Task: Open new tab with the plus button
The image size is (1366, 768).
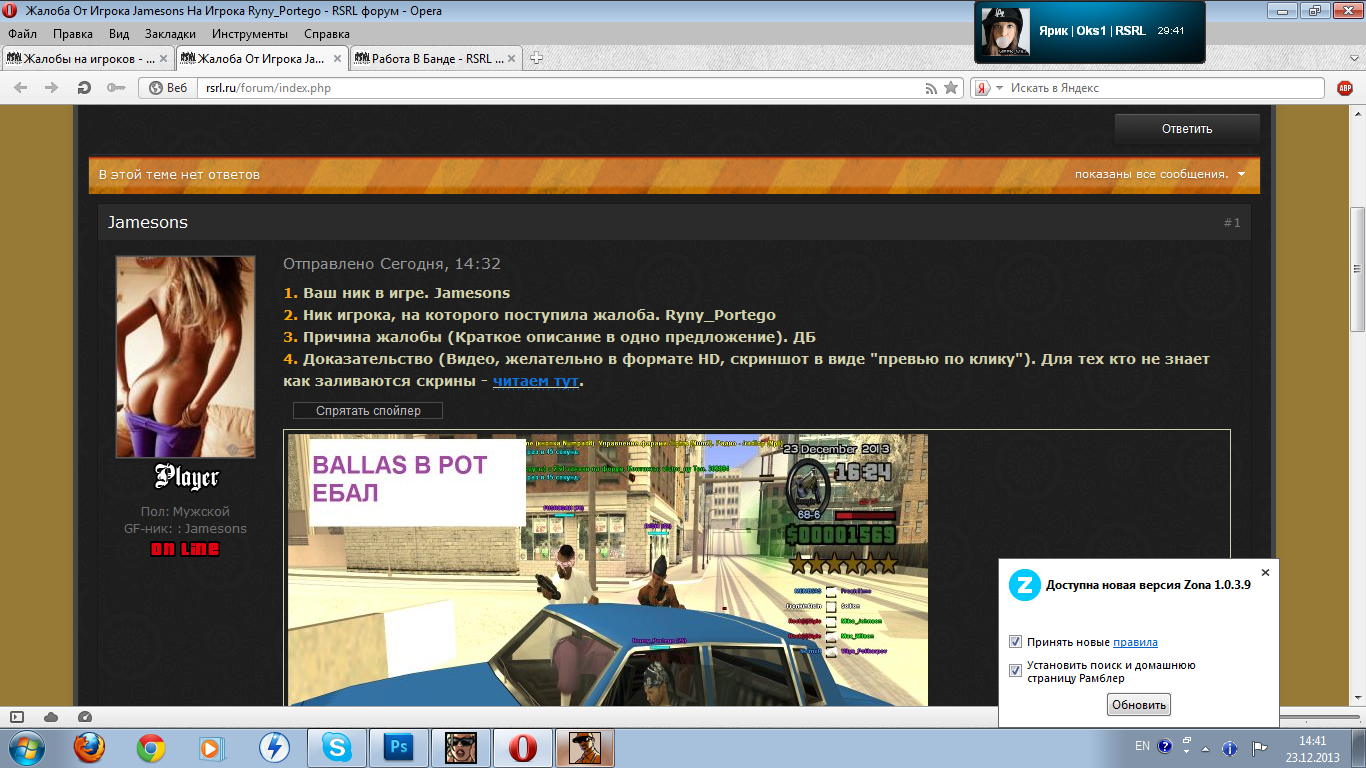Action: (536, 58)
